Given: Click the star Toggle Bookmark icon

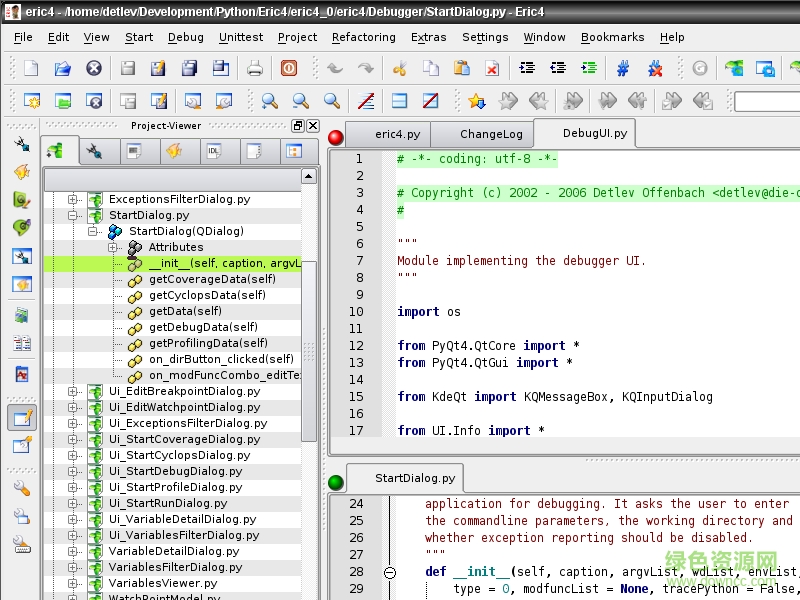Looking at the screenshot, I should coord(477,101).
